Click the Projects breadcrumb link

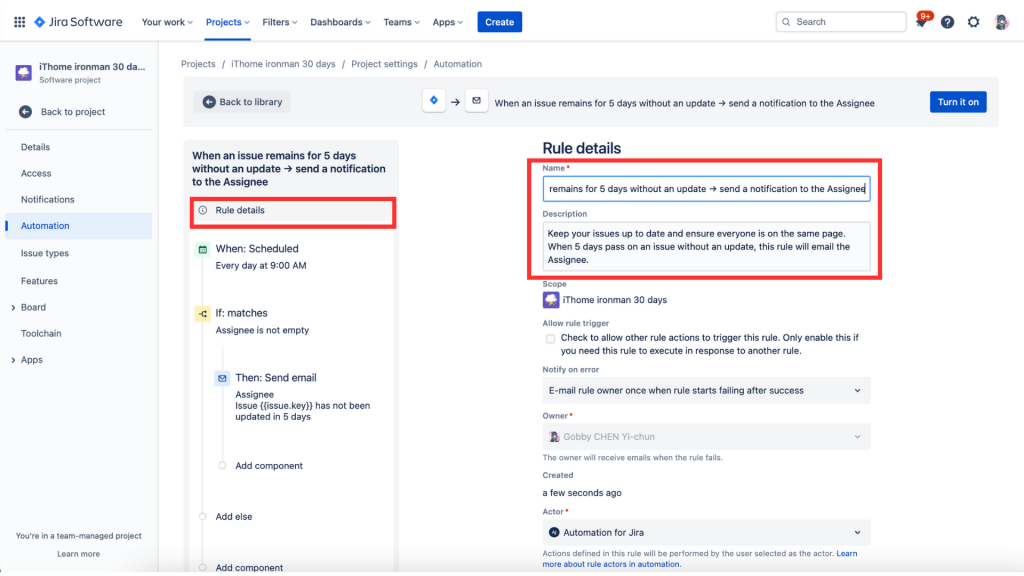coord(198,64)
